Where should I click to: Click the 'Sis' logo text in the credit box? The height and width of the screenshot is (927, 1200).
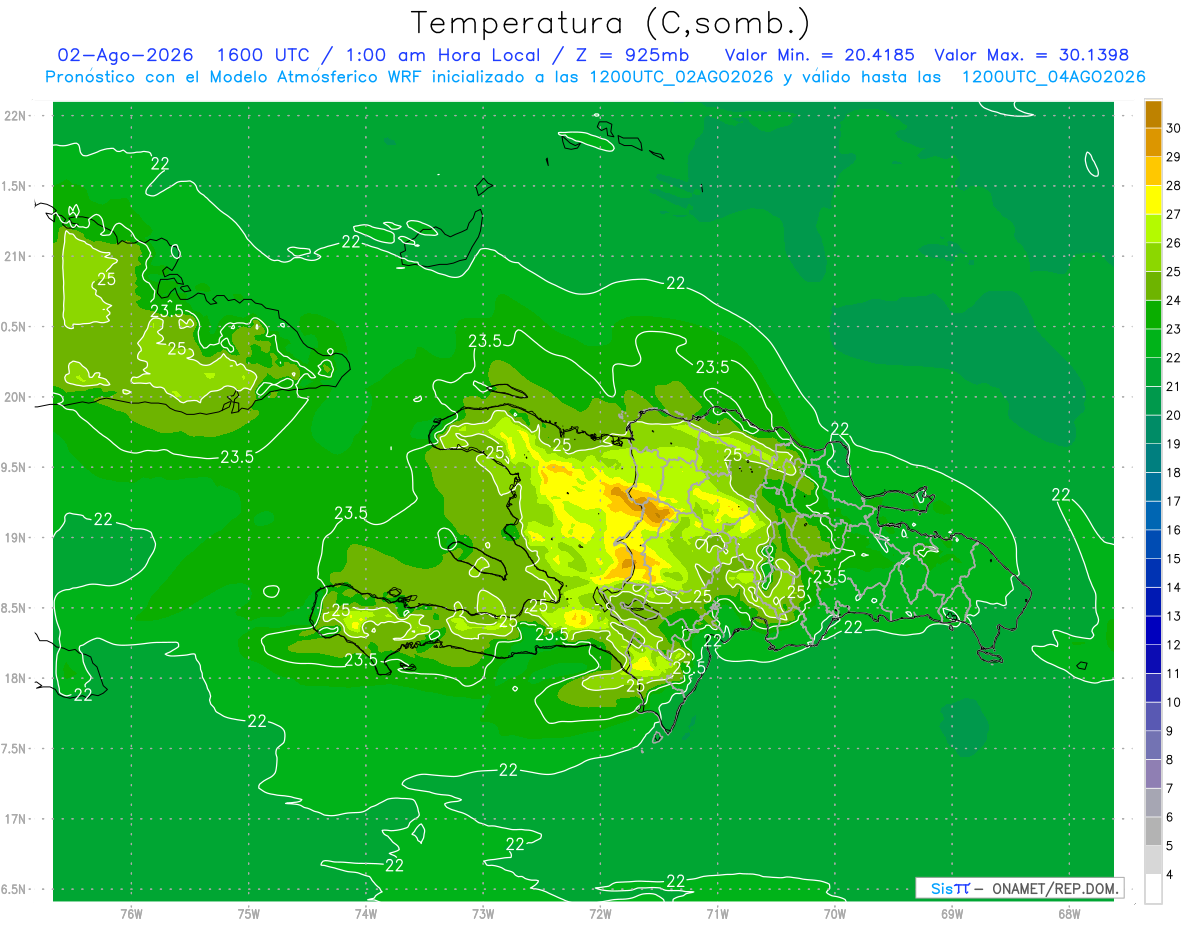(x=940, y=888)
